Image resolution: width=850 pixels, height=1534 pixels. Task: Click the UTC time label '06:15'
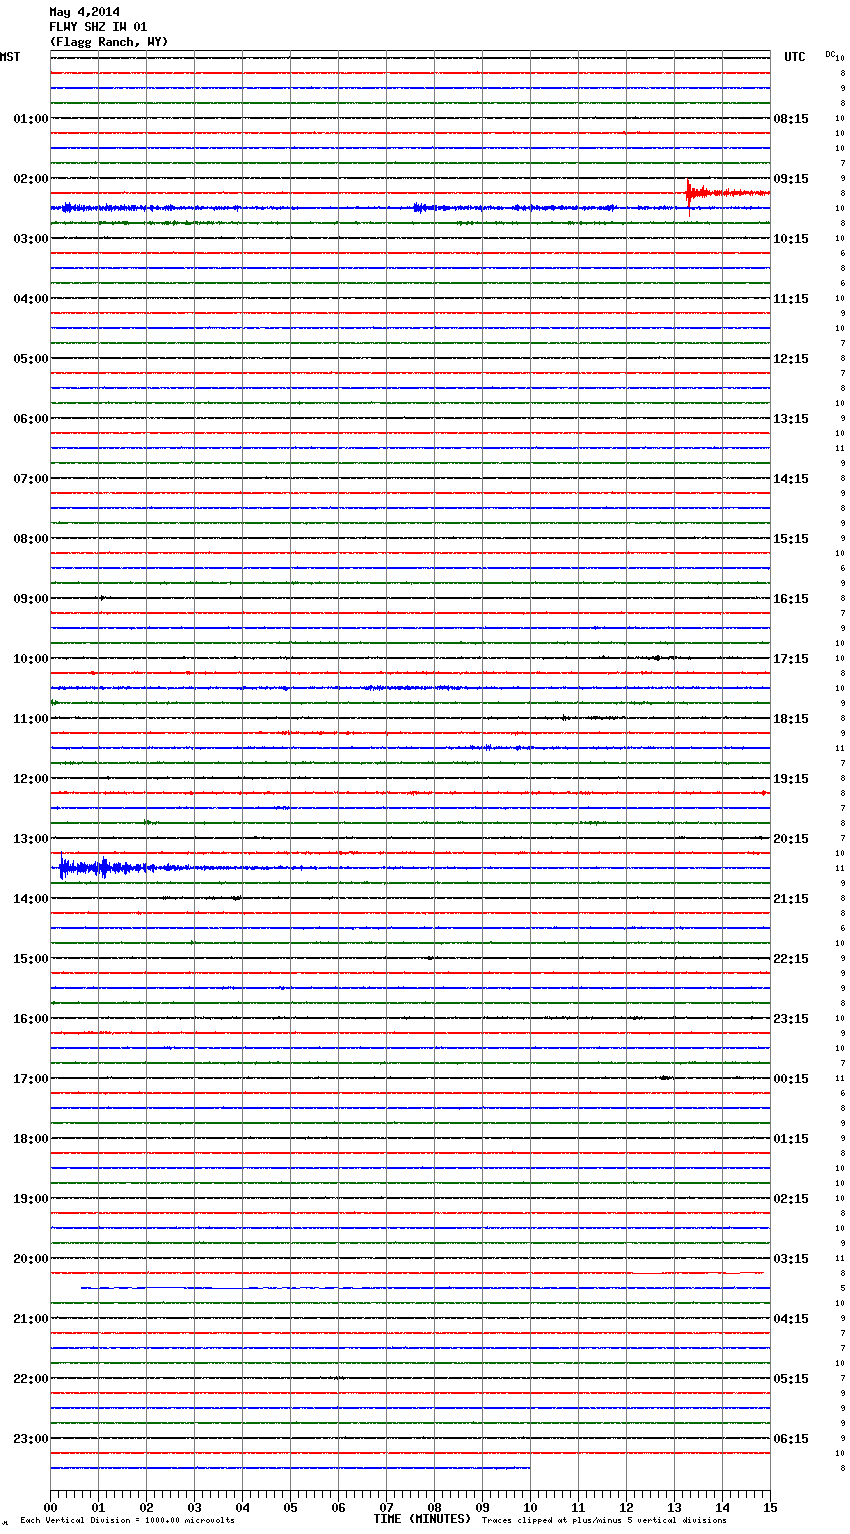(x=791, y=1439)
